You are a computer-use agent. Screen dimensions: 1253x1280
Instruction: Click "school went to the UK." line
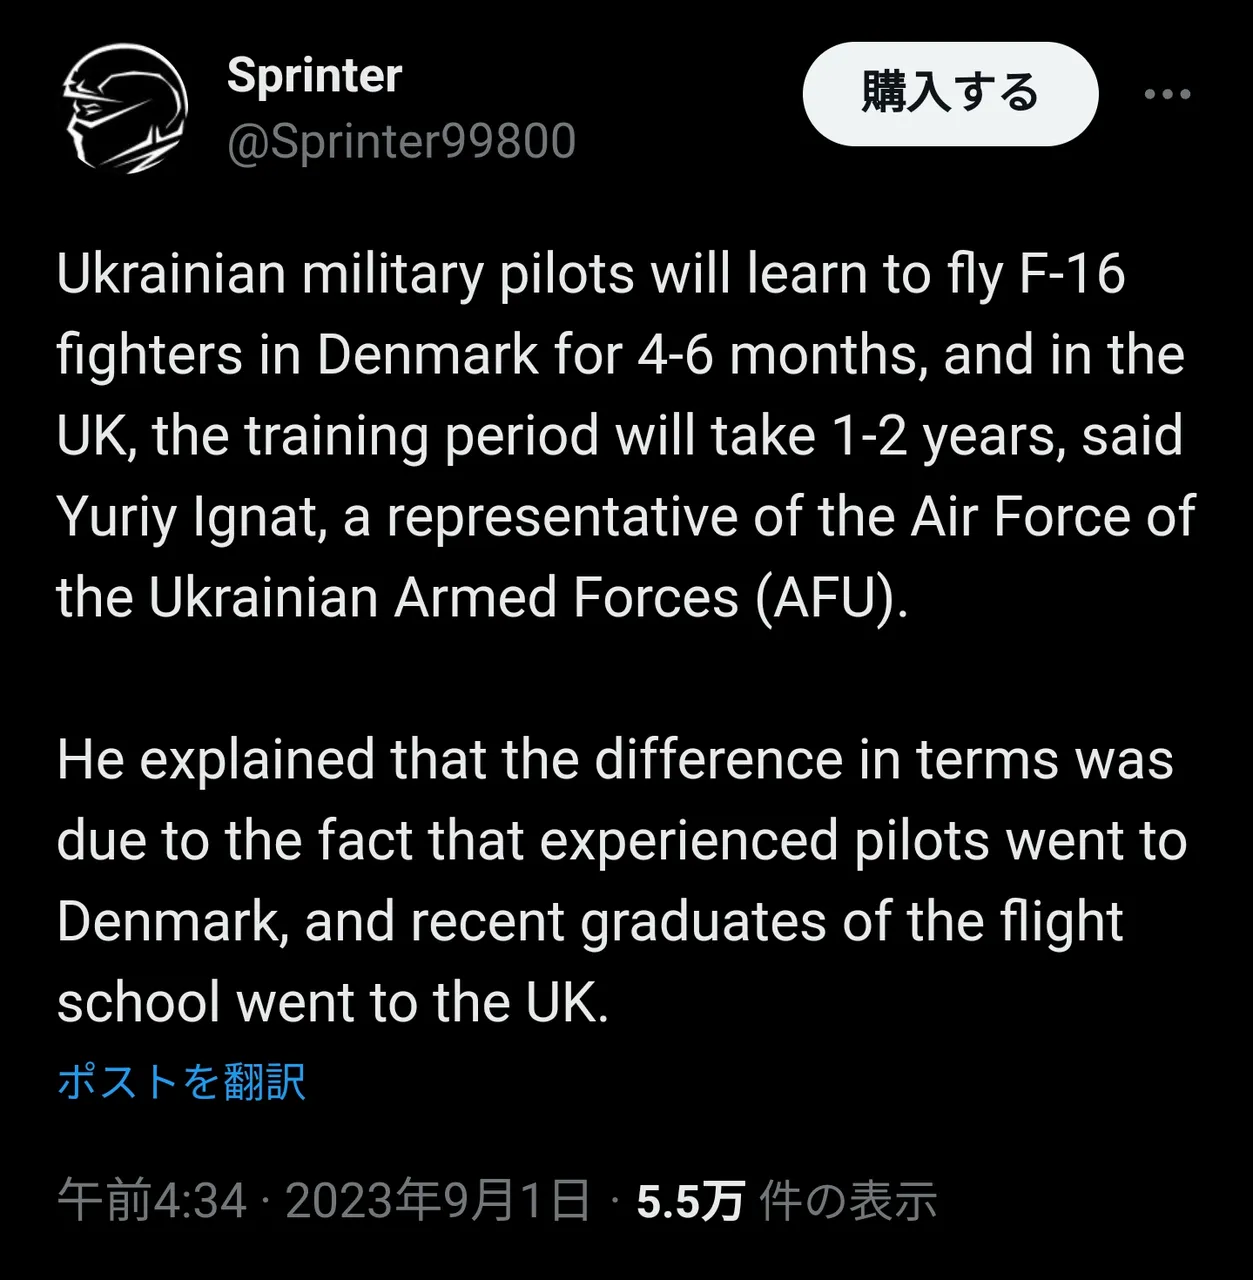click(x=332, y=1002)
